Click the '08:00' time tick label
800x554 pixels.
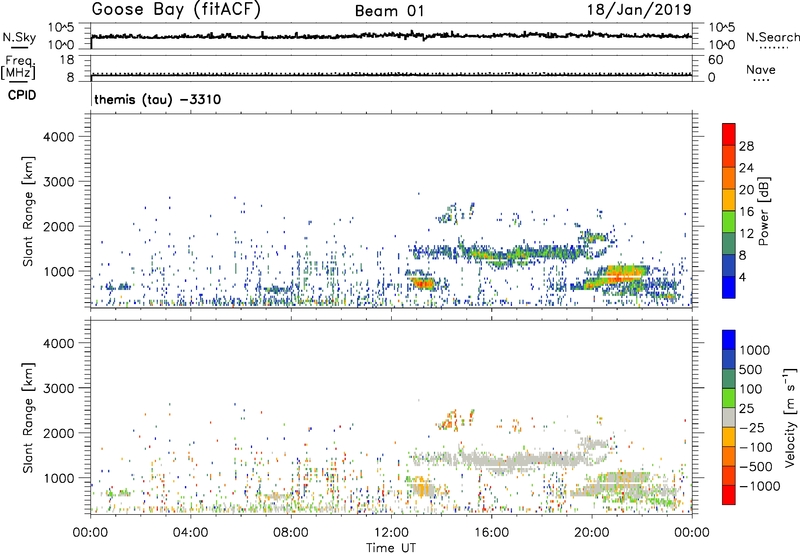tap(291, 533)
